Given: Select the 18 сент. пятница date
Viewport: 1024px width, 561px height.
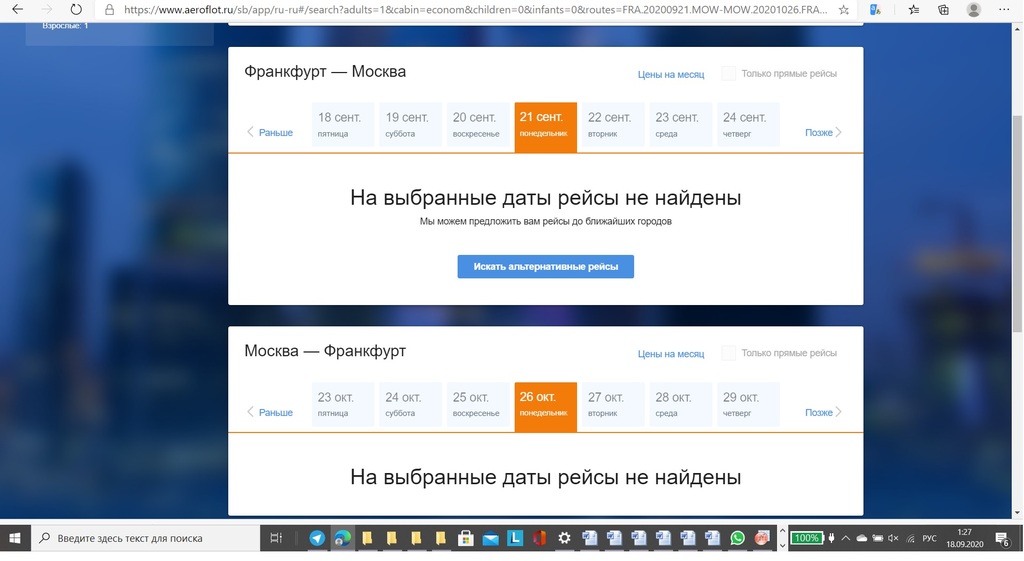Looking at the screenshot, I should [x=342, y=125].
